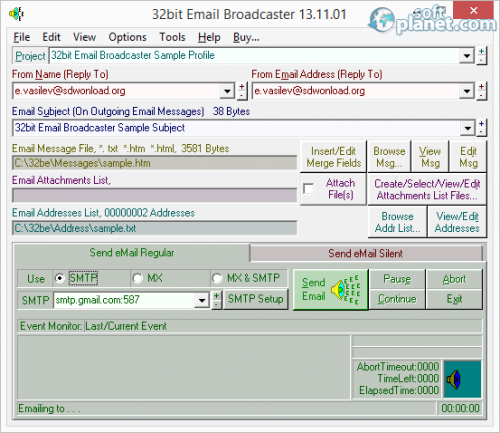Screen dimensions: 500x433
Task: Toggle the Attach File(s) checkbox
Action: 309,189
